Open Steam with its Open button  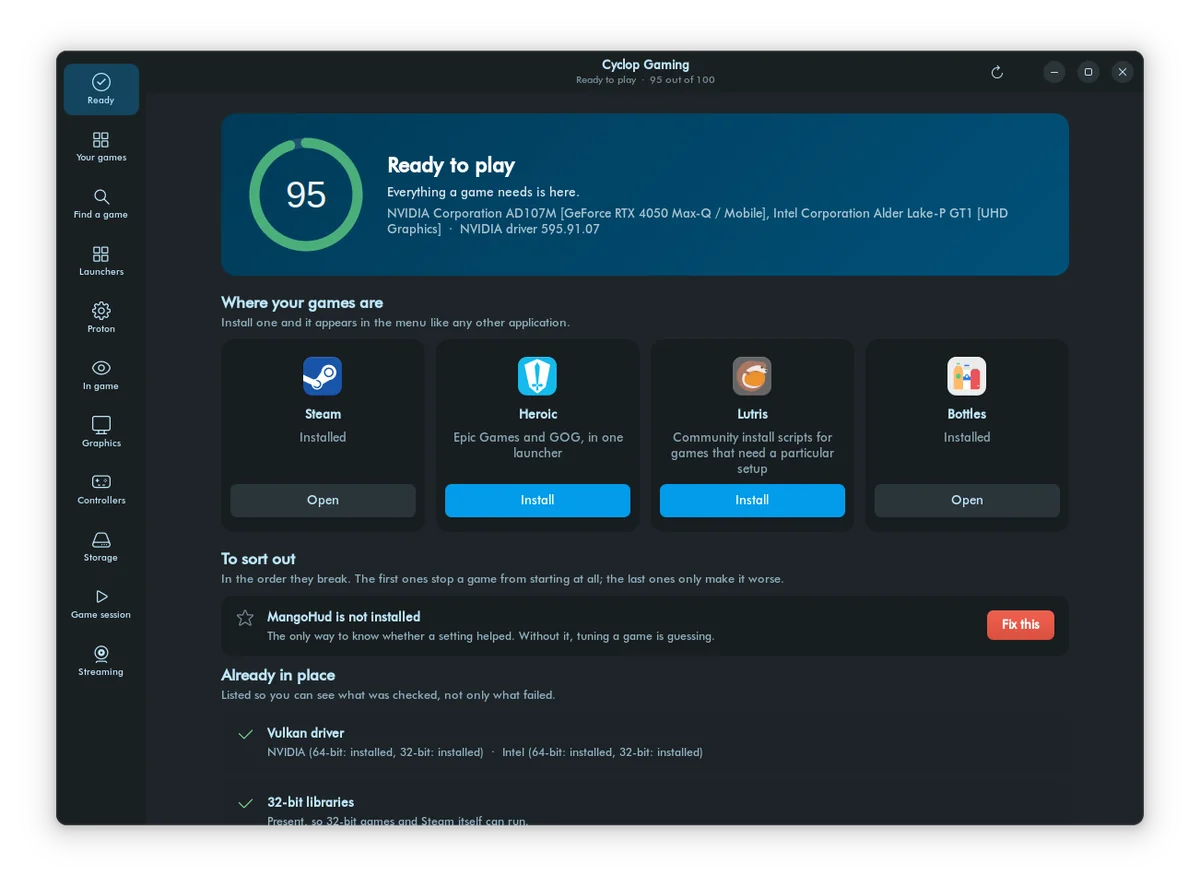click(x=323, y=500)
